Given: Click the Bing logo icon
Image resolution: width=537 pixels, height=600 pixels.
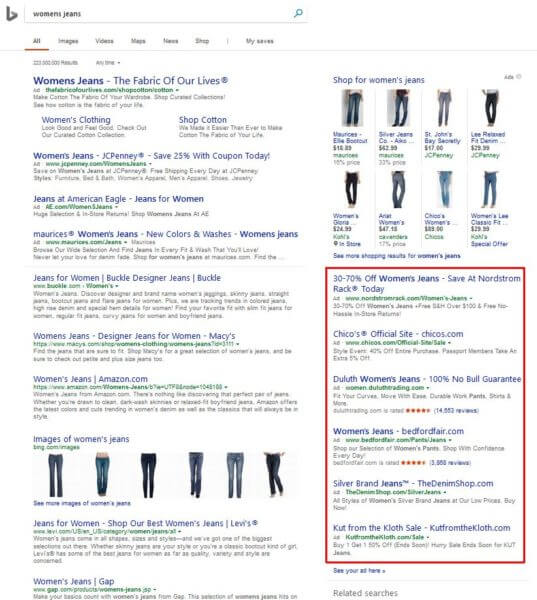Looking at the screenshot, I should point(12,14).
